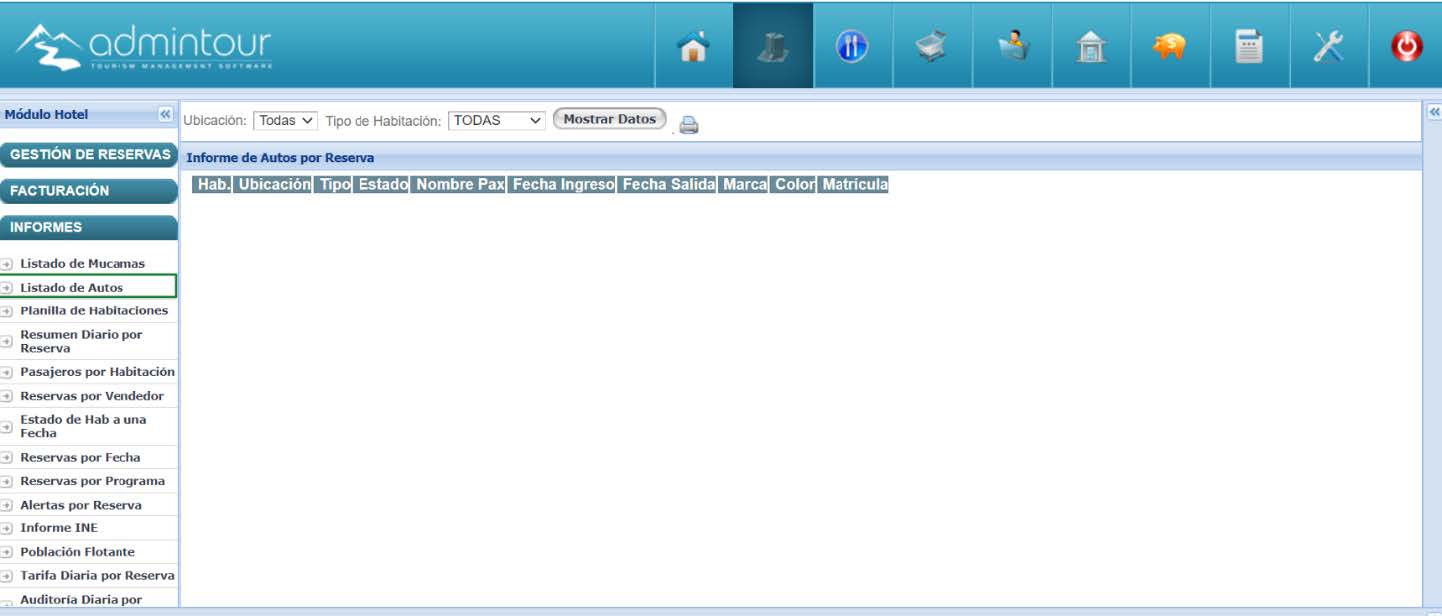
Task: Open the hotel building module icon
Action: point(772,46)
